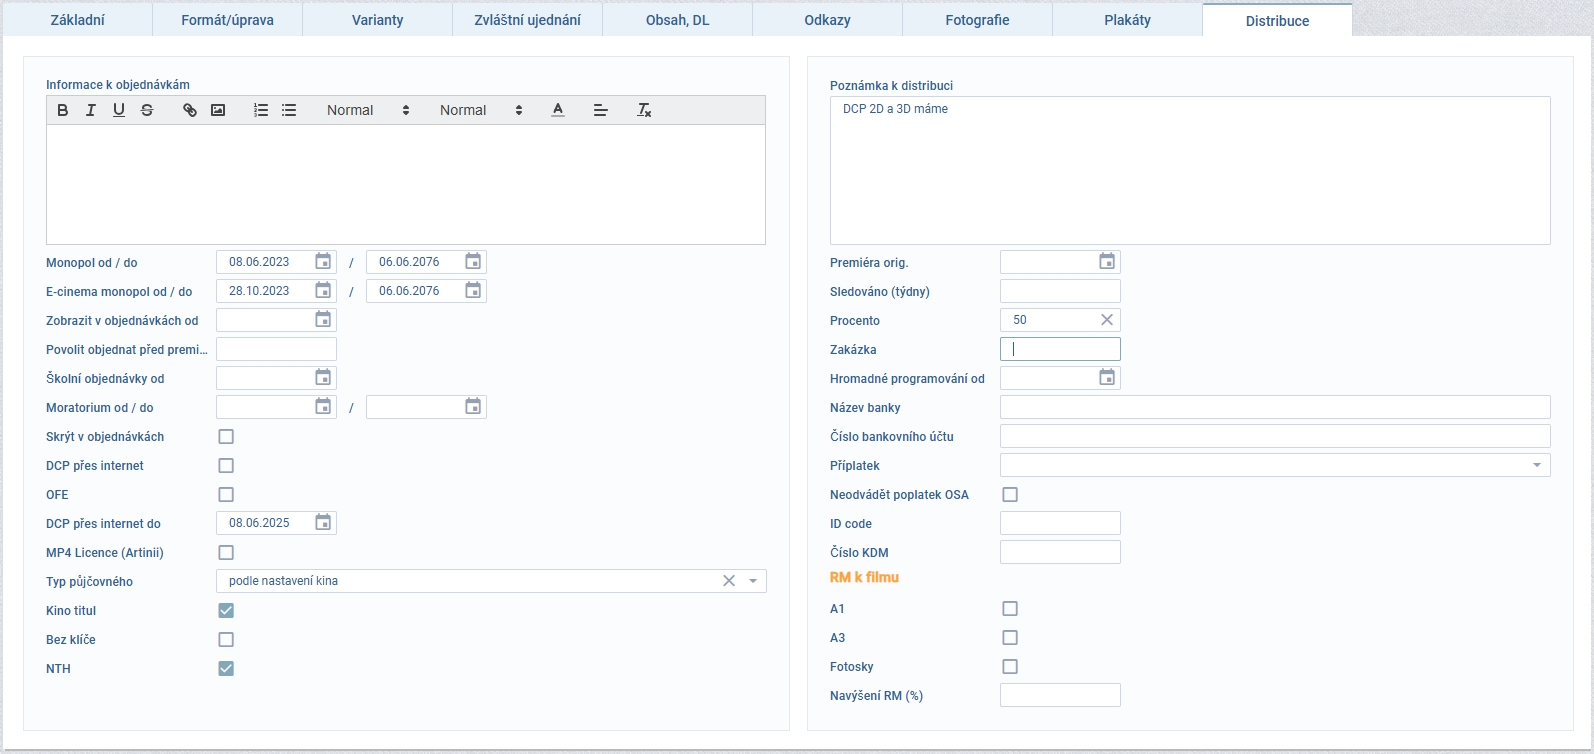The height and width of the screenshot is (754, 1594).
Task: Switch to Fotografie tab
Action: pyautogui.click(x=977, y=20)
